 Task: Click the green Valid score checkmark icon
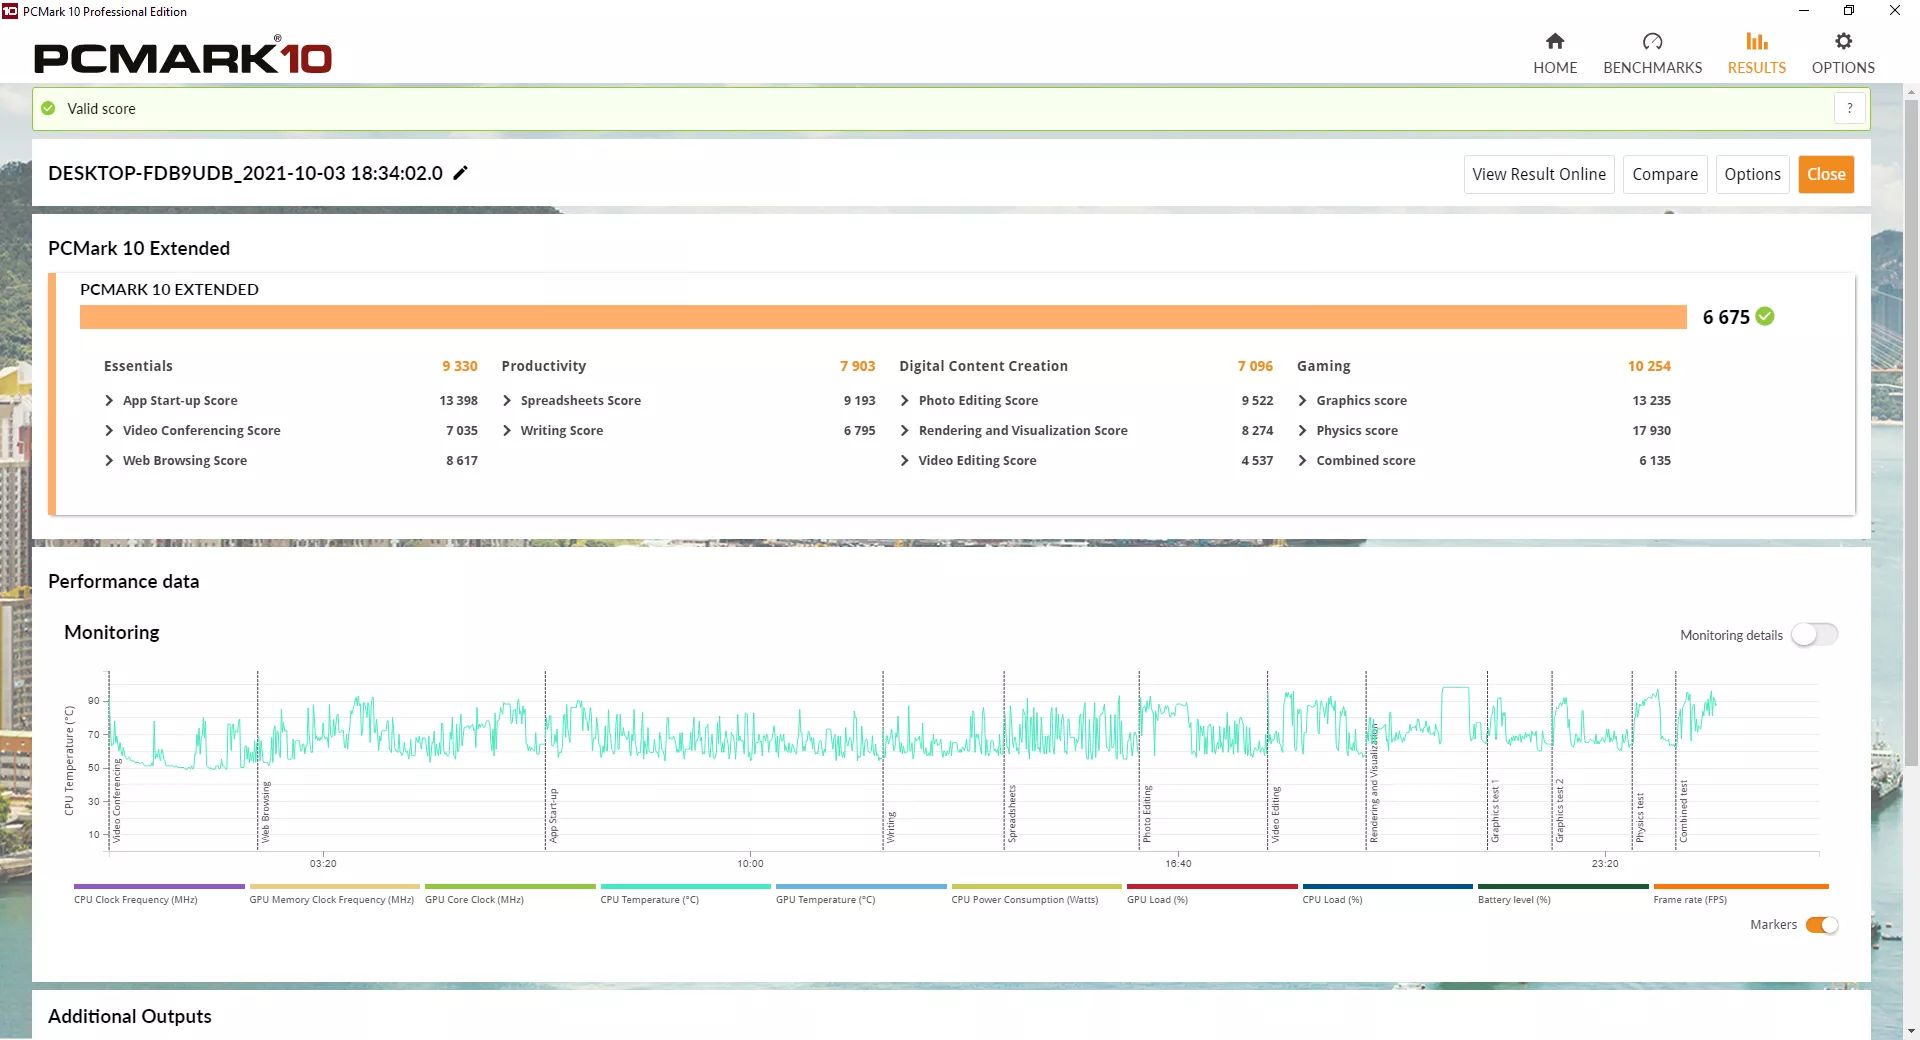(48, 108)
